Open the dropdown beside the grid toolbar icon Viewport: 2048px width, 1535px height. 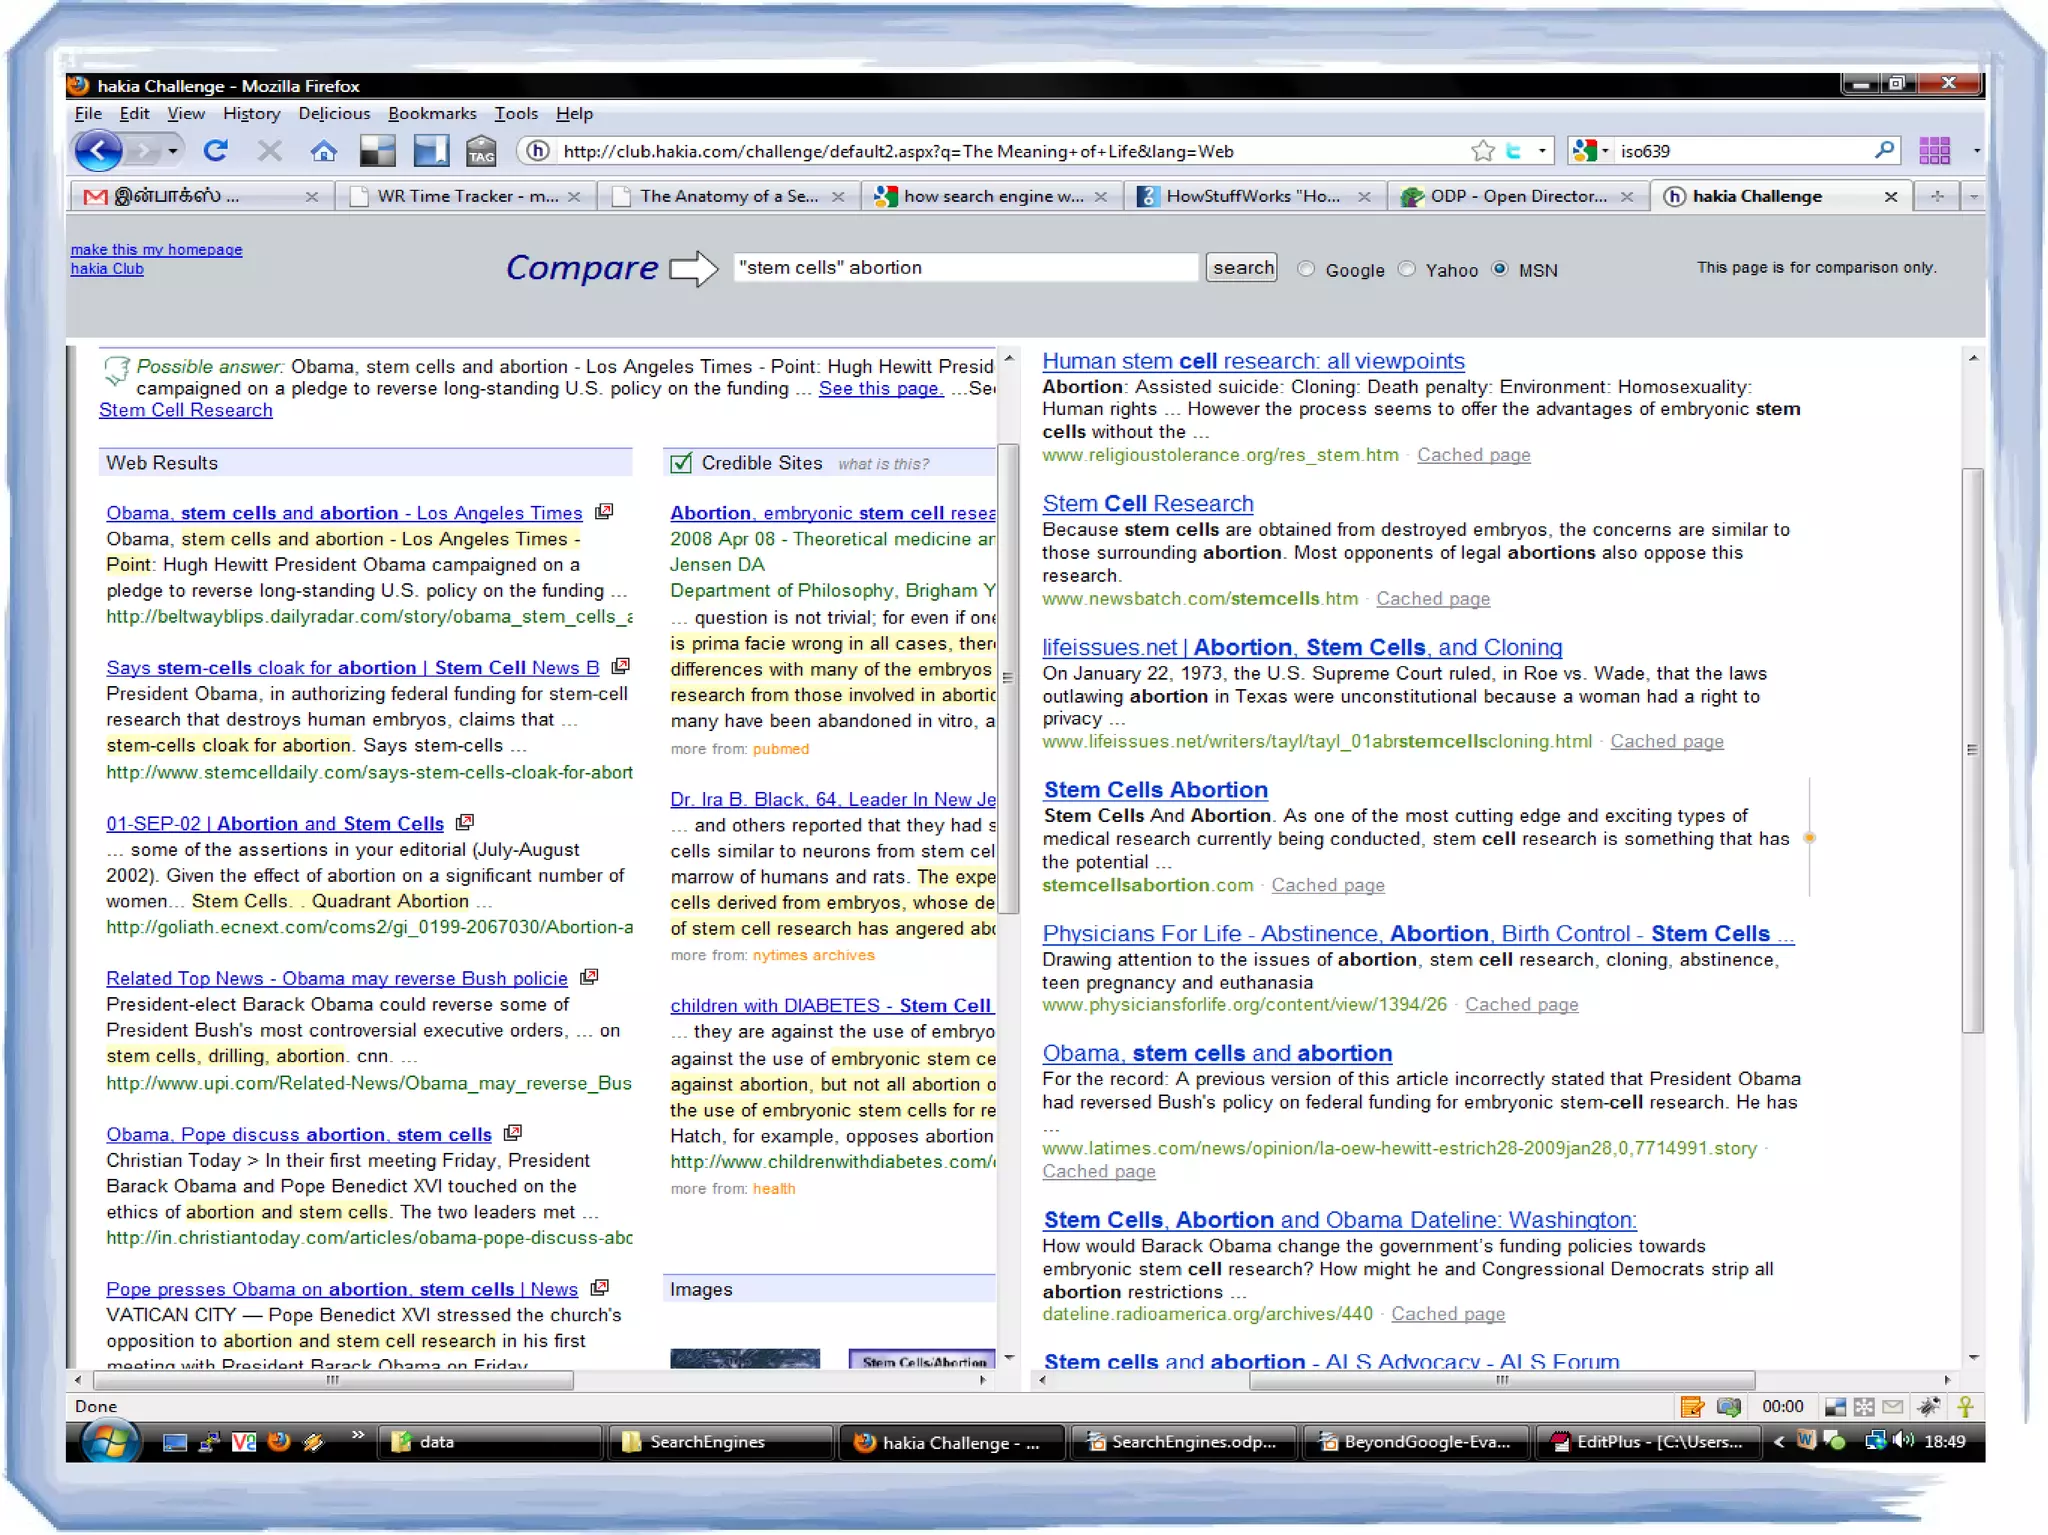pos(1976,151)
